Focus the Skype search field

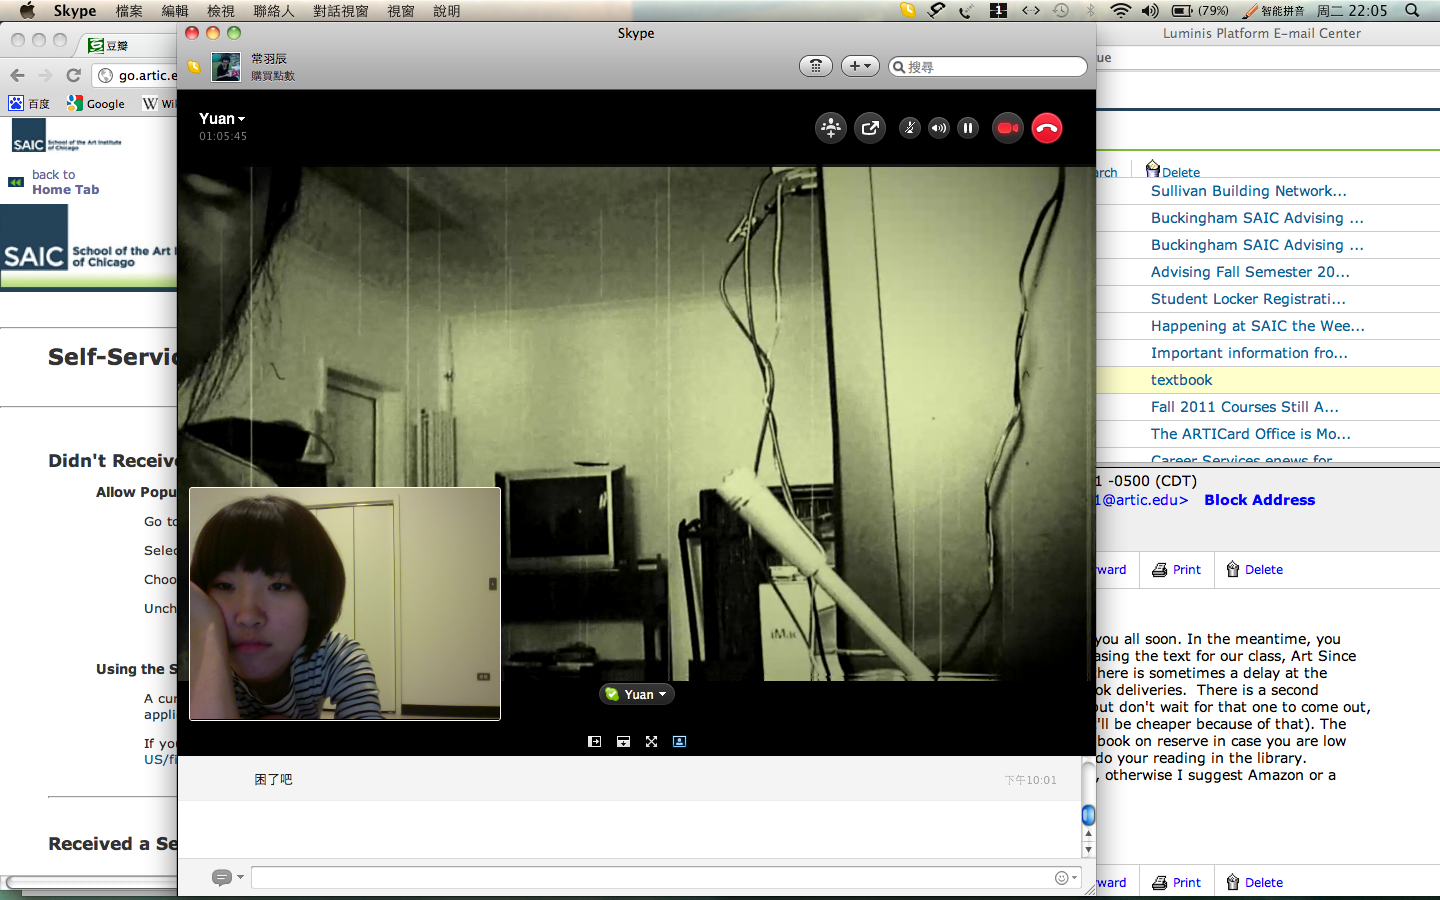coord(988,67)
